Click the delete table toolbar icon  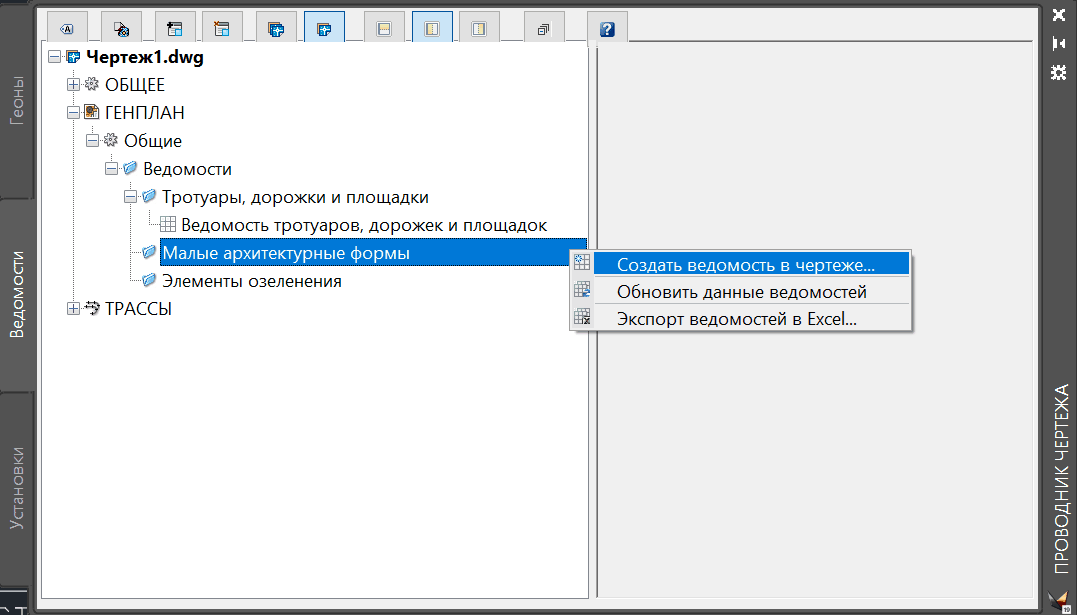(222, 29)
